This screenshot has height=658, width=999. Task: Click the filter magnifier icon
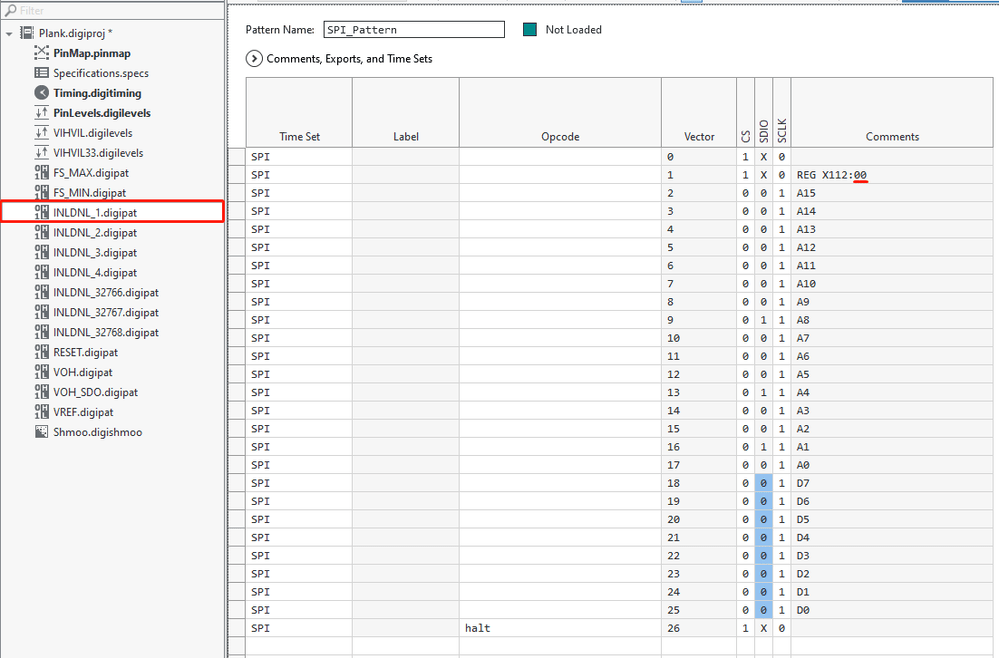click(x=10, y=10)
